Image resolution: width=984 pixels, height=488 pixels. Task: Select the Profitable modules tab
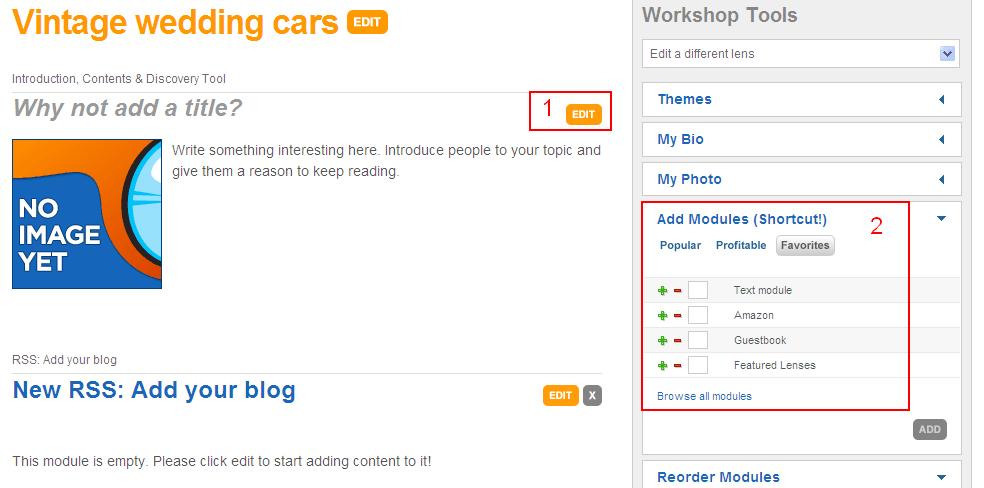[741, 245]
